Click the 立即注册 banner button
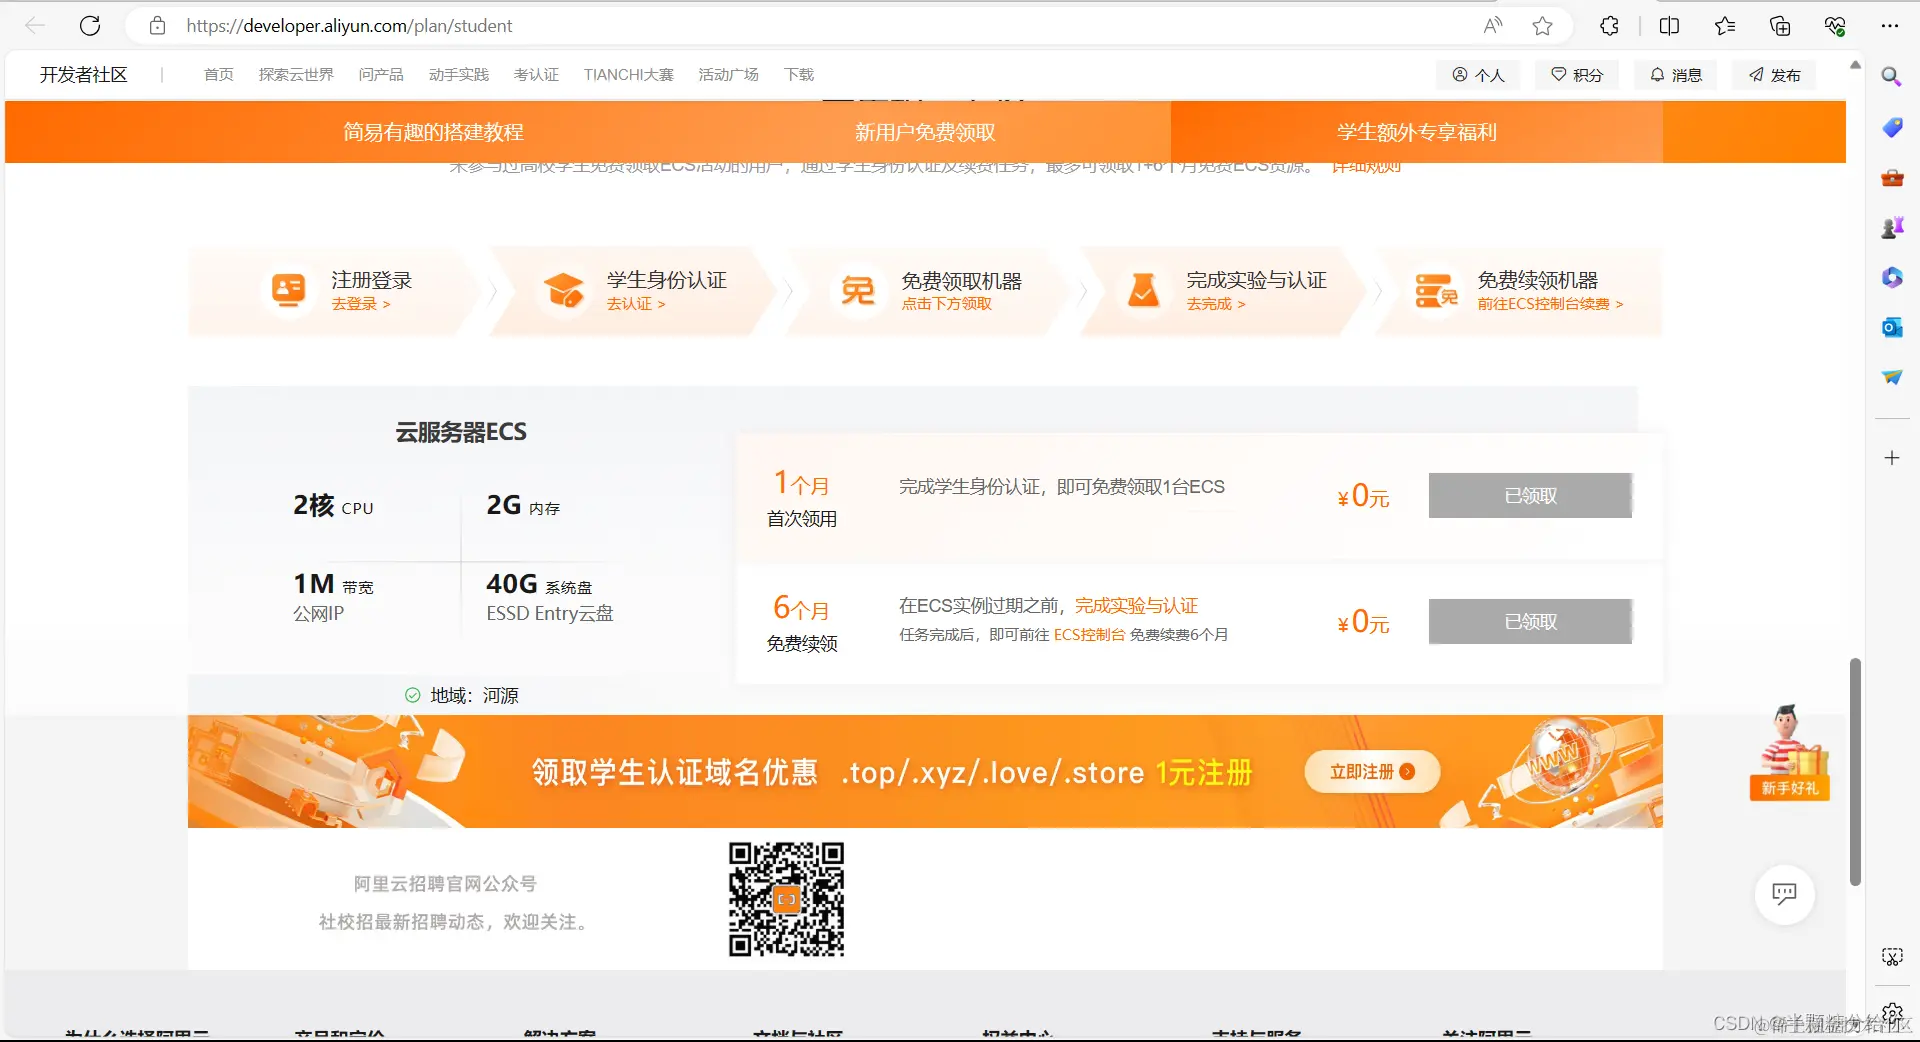1920x1042 pixels. pyautogui.click(x=1372, y=772)
